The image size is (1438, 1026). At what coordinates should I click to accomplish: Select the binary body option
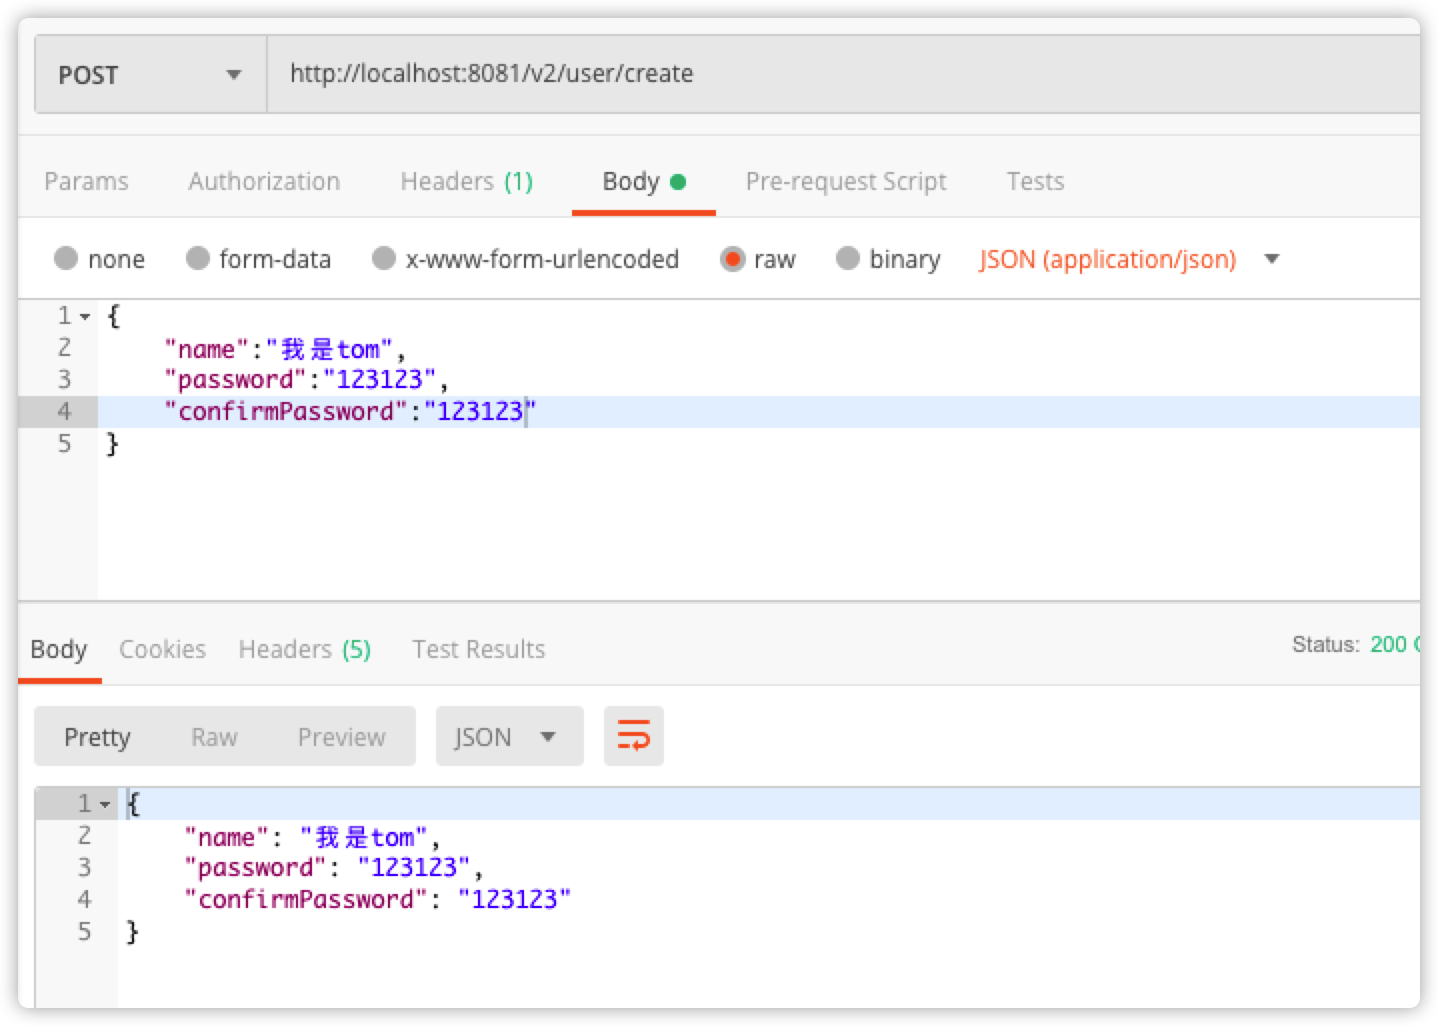(888, 259)
